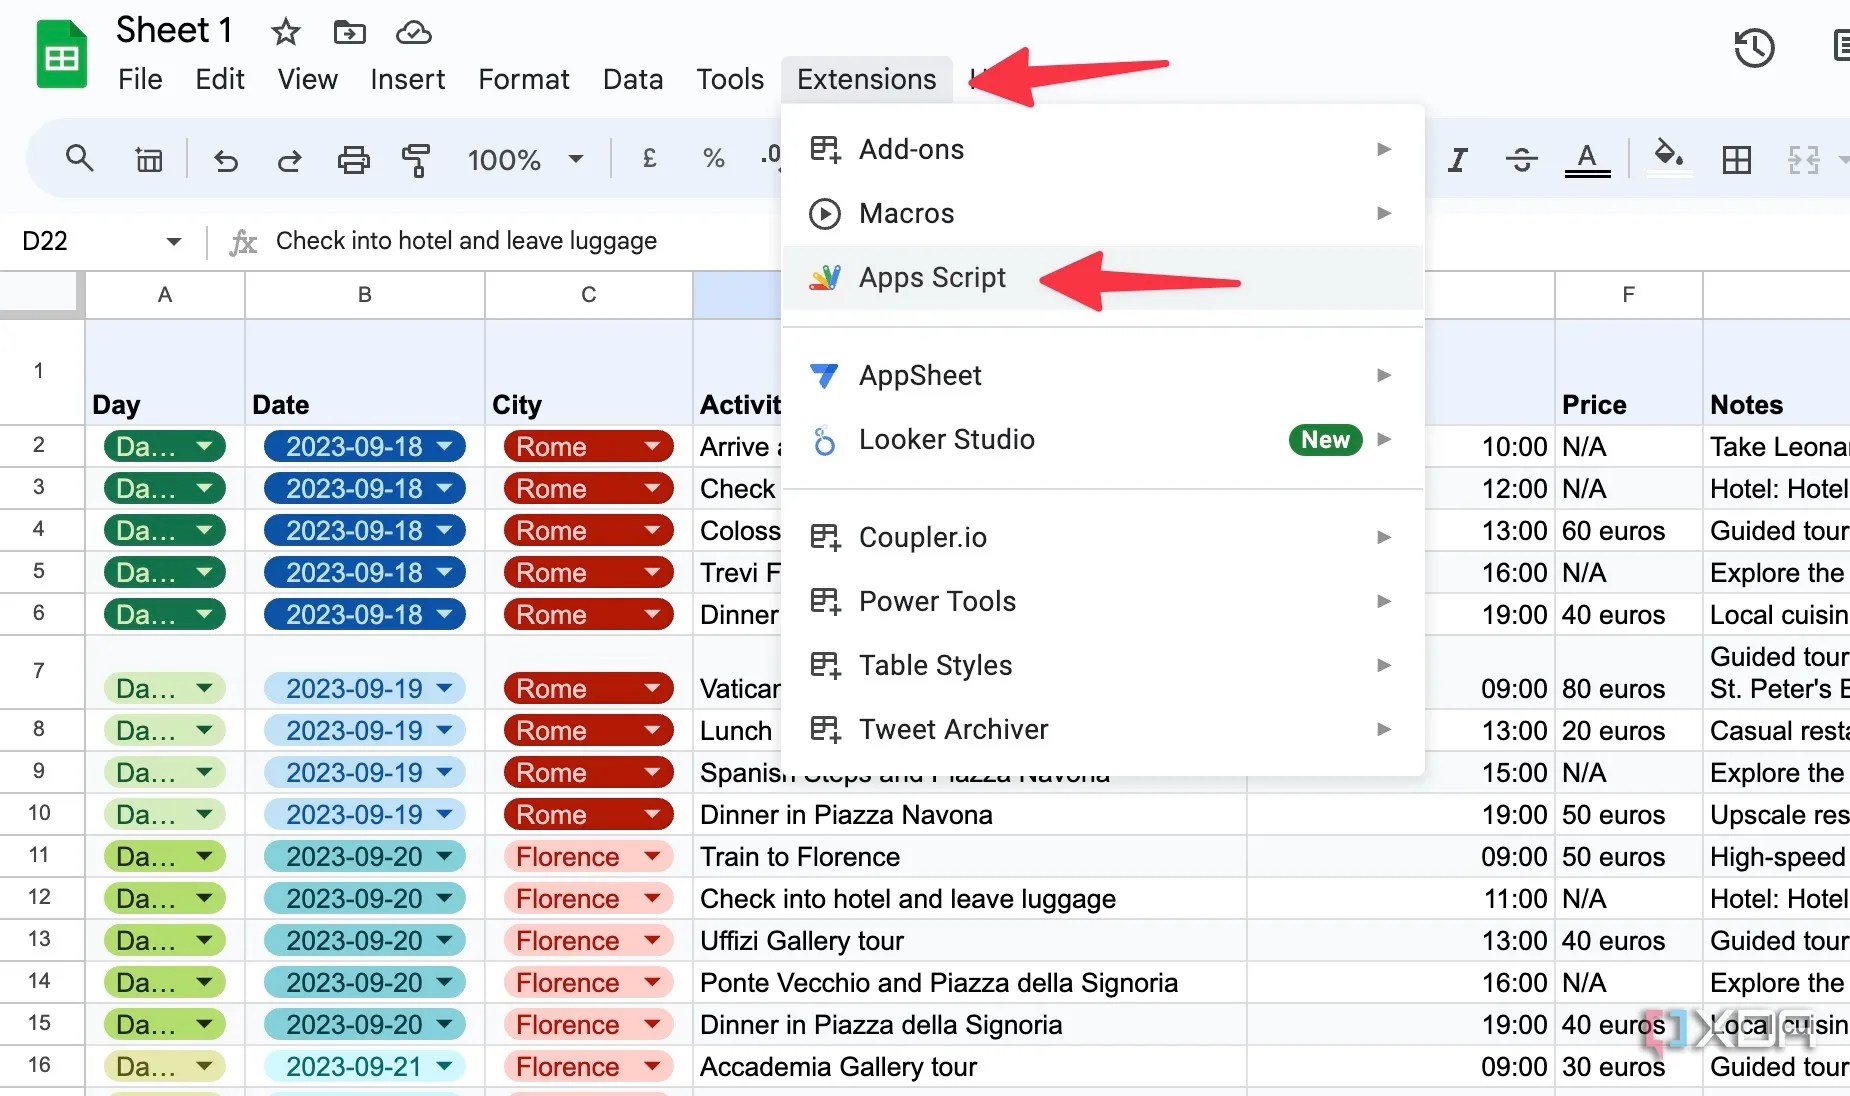Toggle strikethrough formatting
Image resolution: width=1850 pixels, height=1096 pixels.
pyautogui.click(x=1521, y=160)
